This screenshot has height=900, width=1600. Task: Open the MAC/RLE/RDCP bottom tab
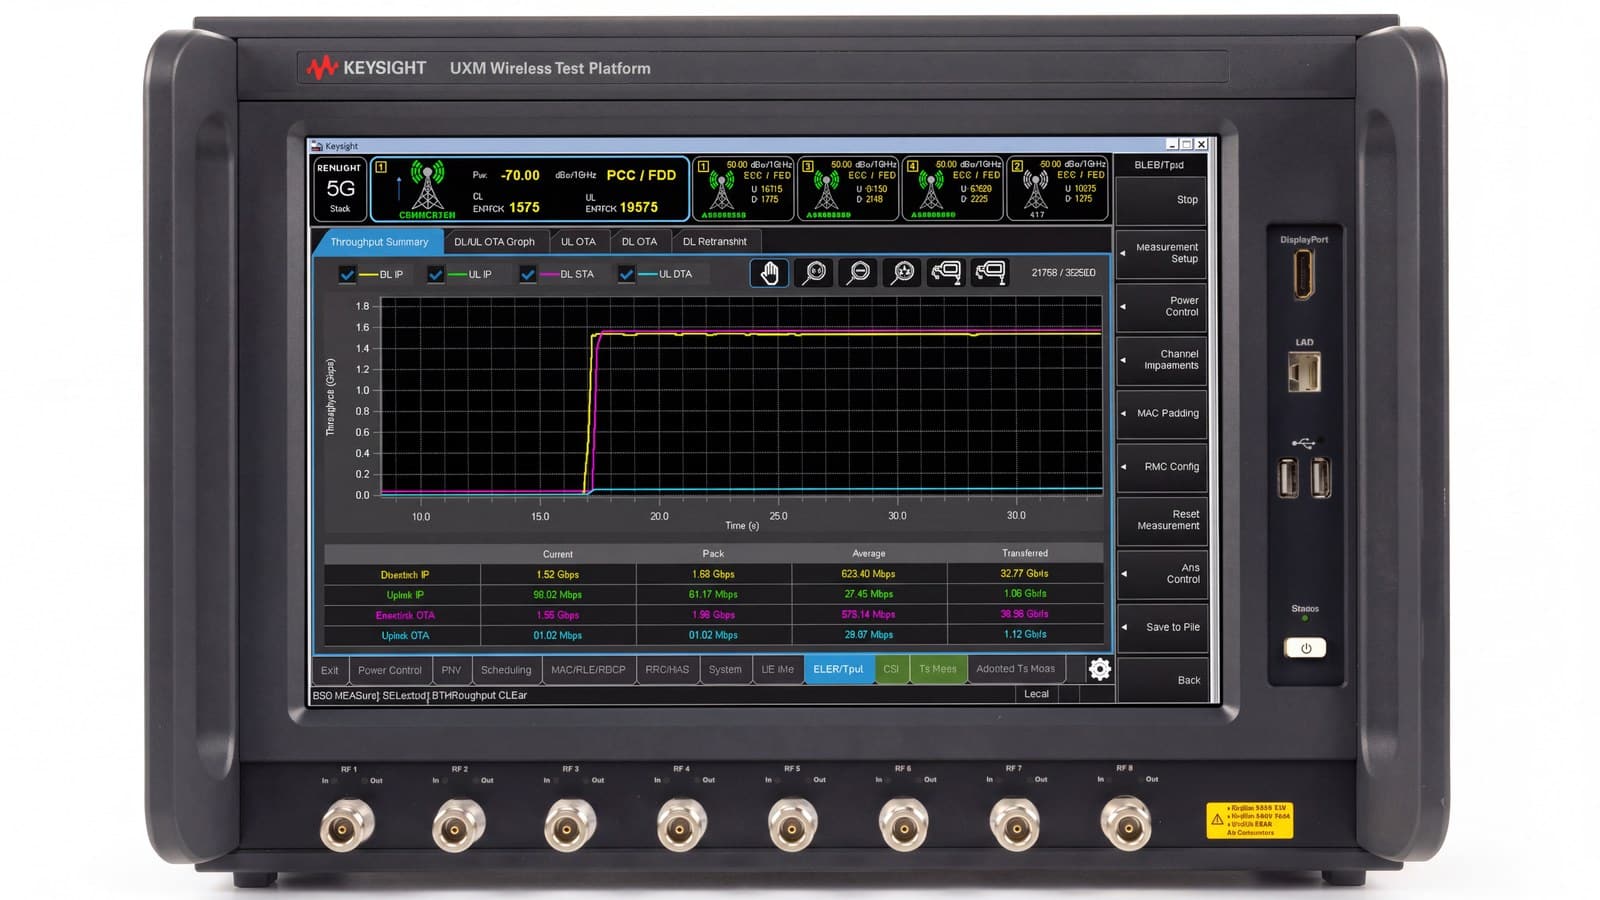[x=588, y=670]
